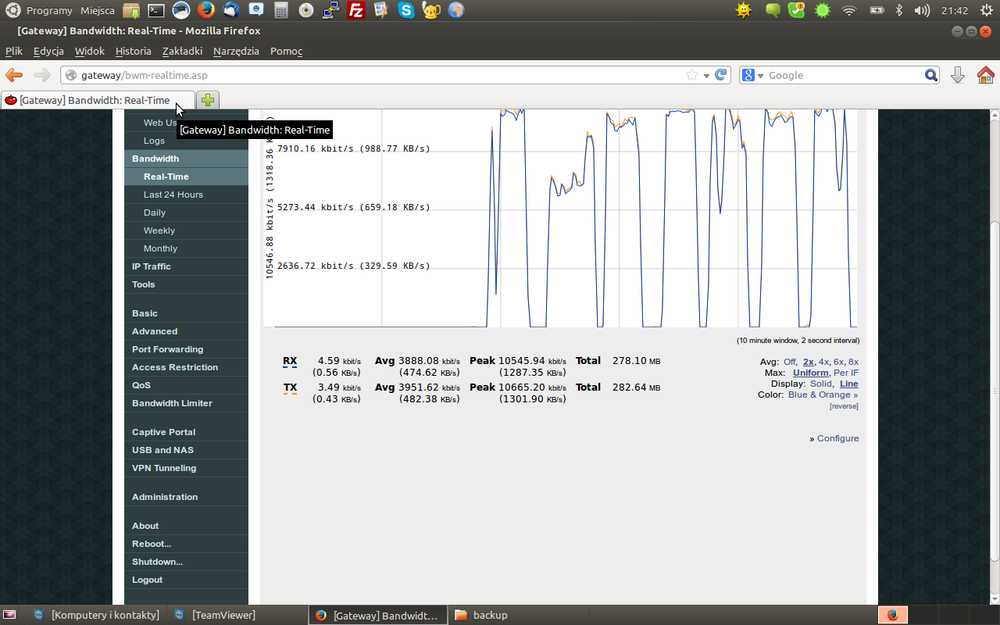1000x625 pixels.
Task: Open the Firefox downloads arrow
Action: (x=957, y=75)
